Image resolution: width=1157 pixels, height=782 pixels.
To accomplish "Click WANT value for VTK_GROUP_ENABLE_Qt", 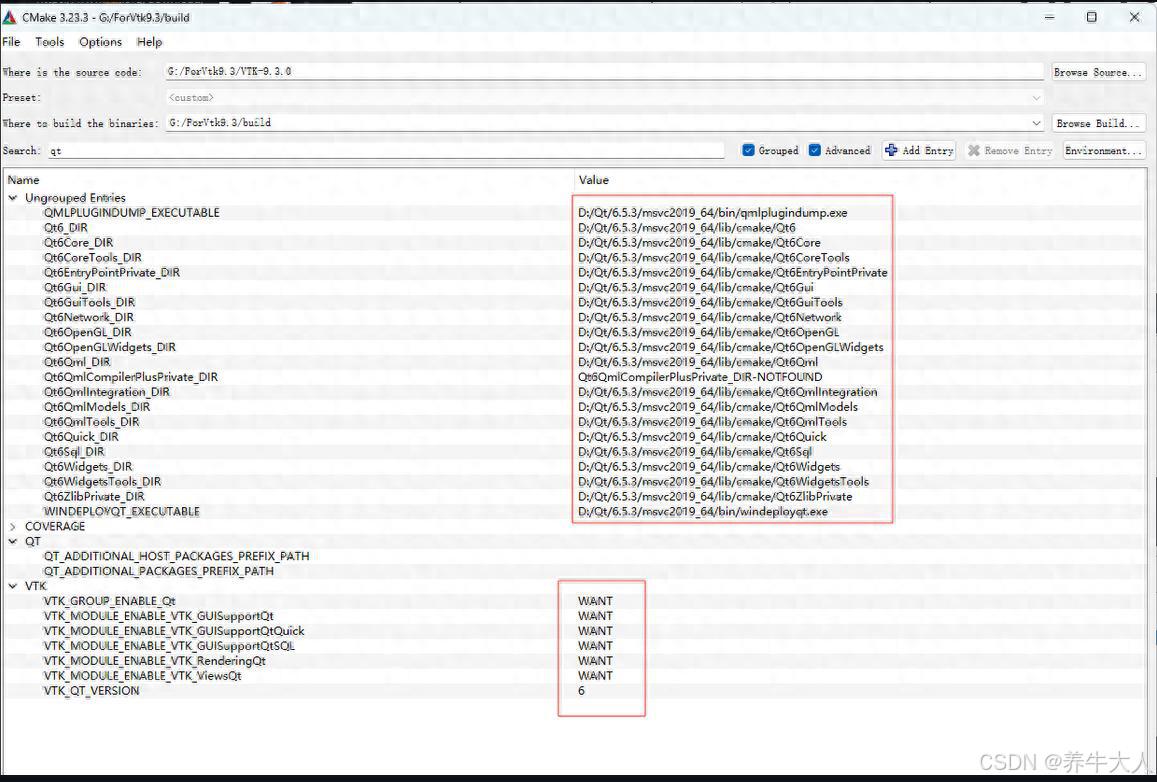I will 595,601.
